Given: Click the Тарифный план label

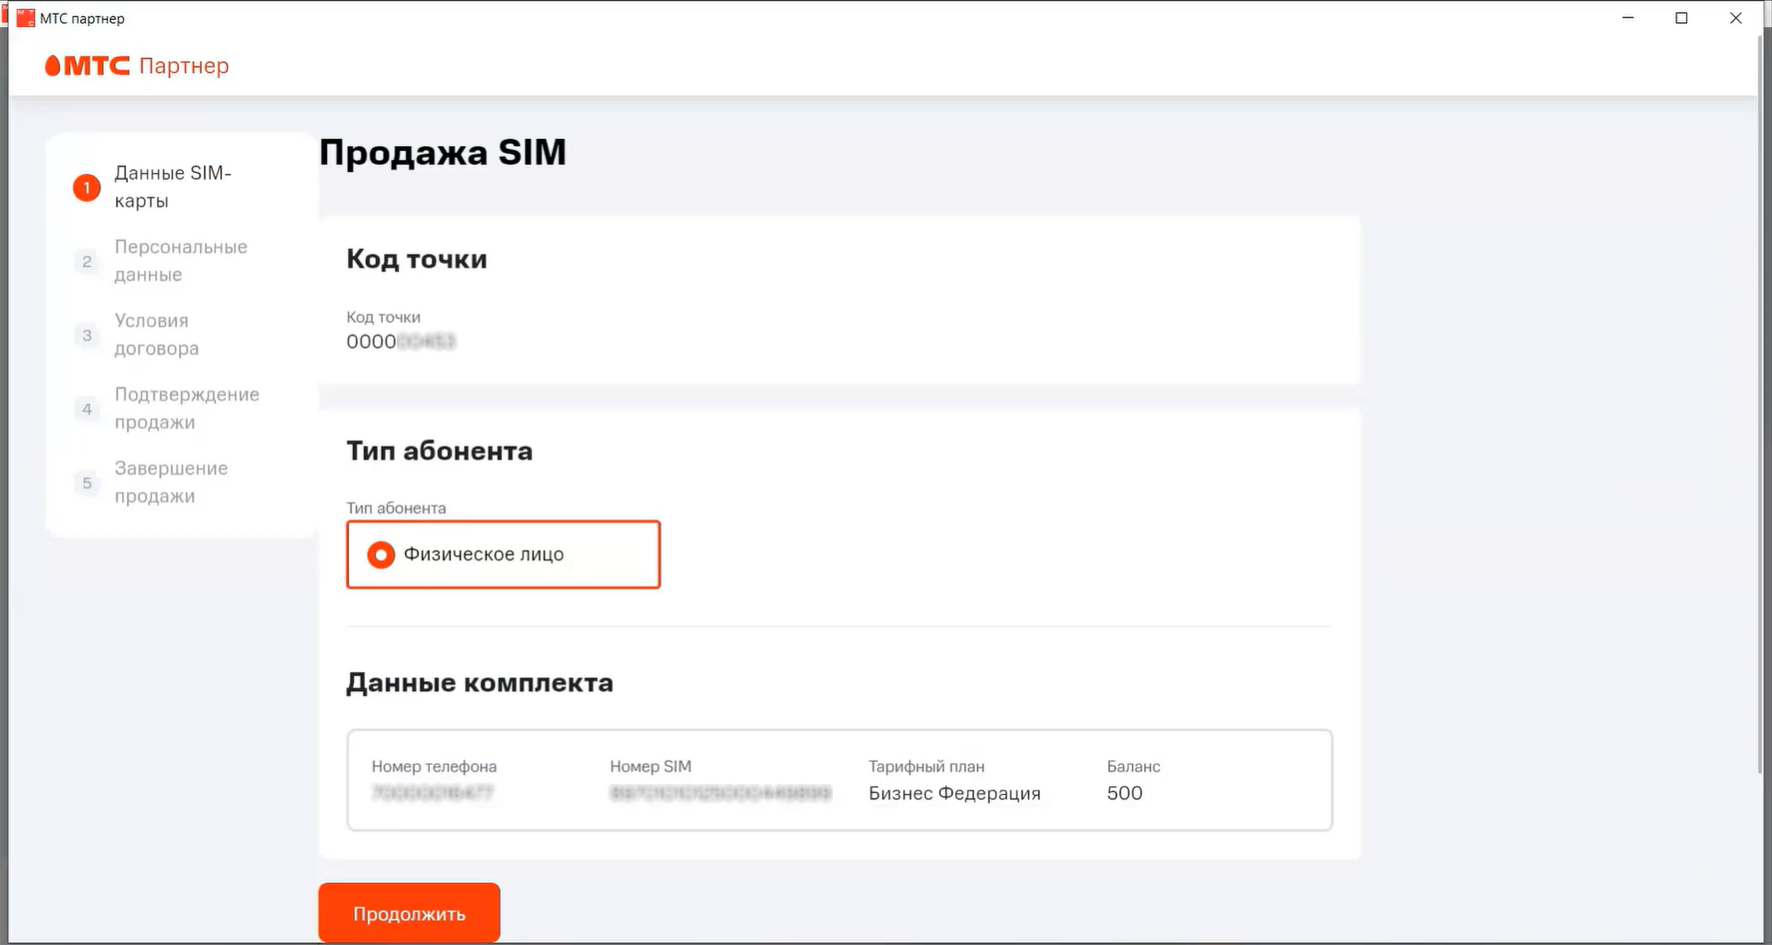Looking at the screenshot, I should pos(927,767).
